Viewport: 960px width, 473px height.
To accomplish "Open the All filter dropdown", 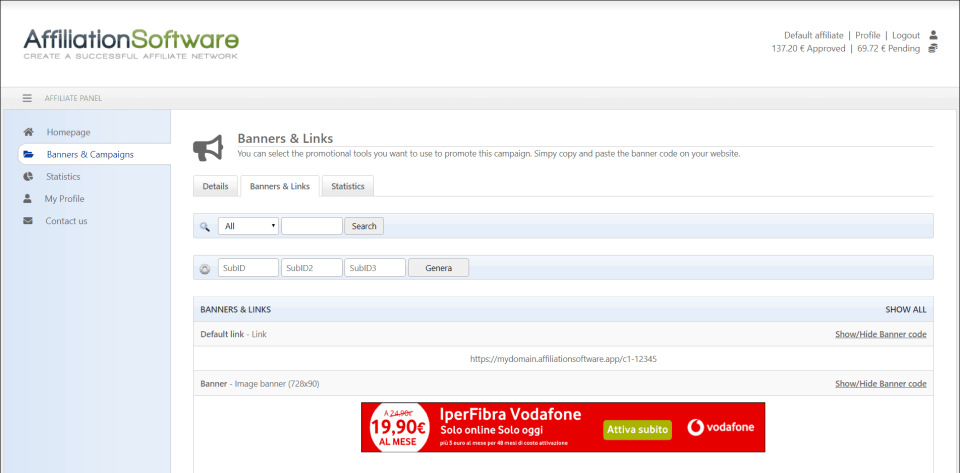I will pyautogui.click(x=248, y=226).
